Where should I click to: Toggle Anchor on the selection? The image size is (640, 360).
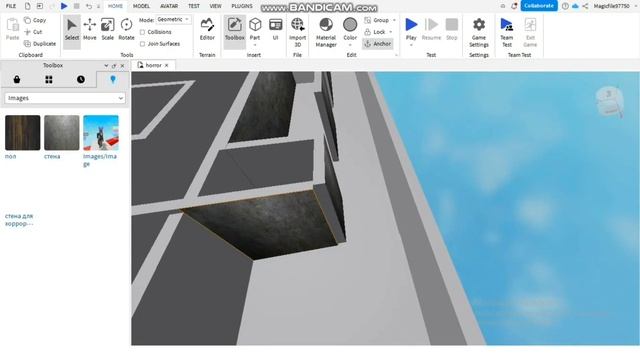click(378, 44)
